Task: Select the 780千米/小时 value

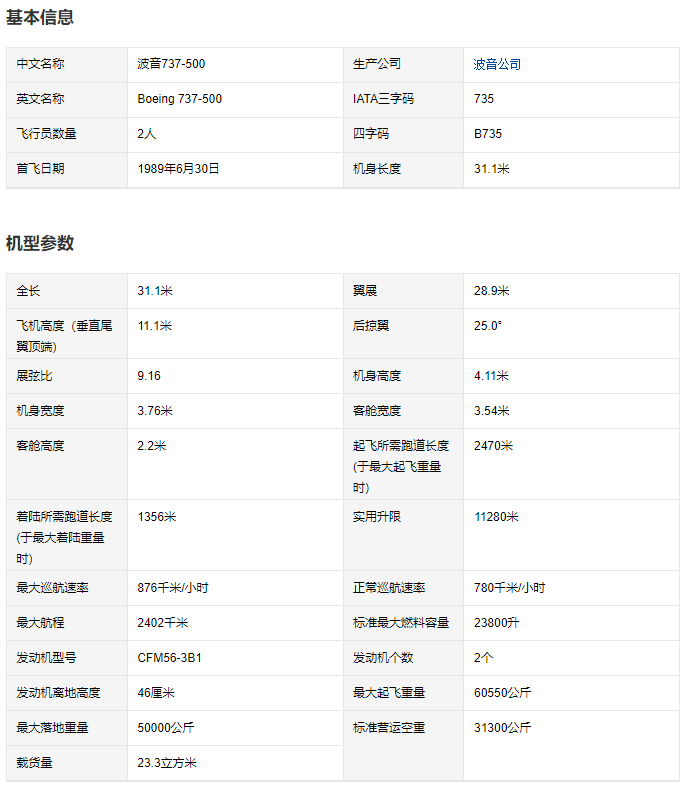Action: pyautogui.click(x=509, y=588)
